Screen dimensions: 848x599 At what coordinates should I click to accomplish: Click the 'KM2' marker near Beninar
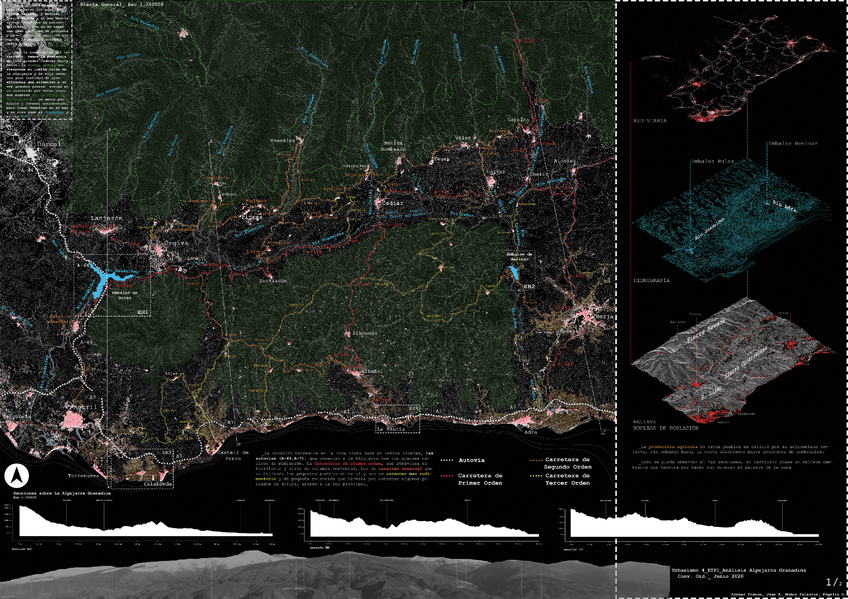pos(529,287)
